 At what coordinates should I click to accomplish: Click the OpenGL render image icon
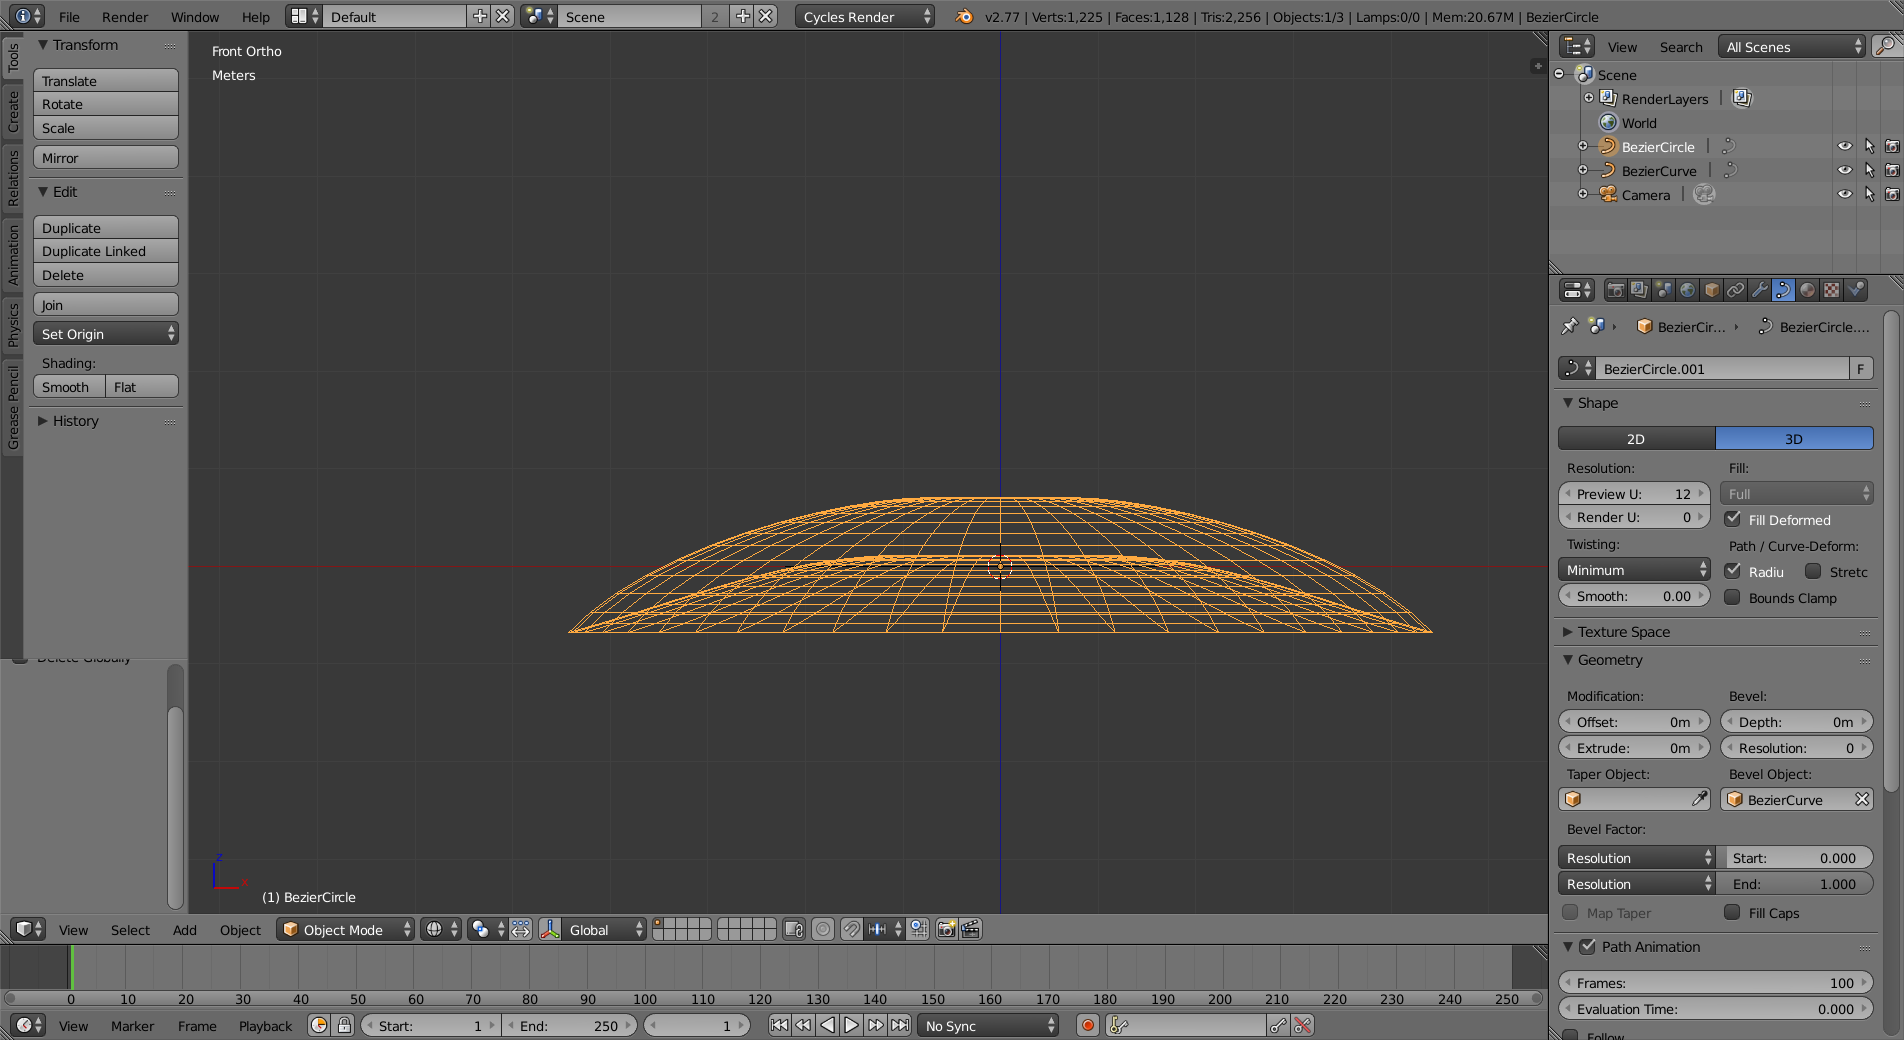coord(946,929)
